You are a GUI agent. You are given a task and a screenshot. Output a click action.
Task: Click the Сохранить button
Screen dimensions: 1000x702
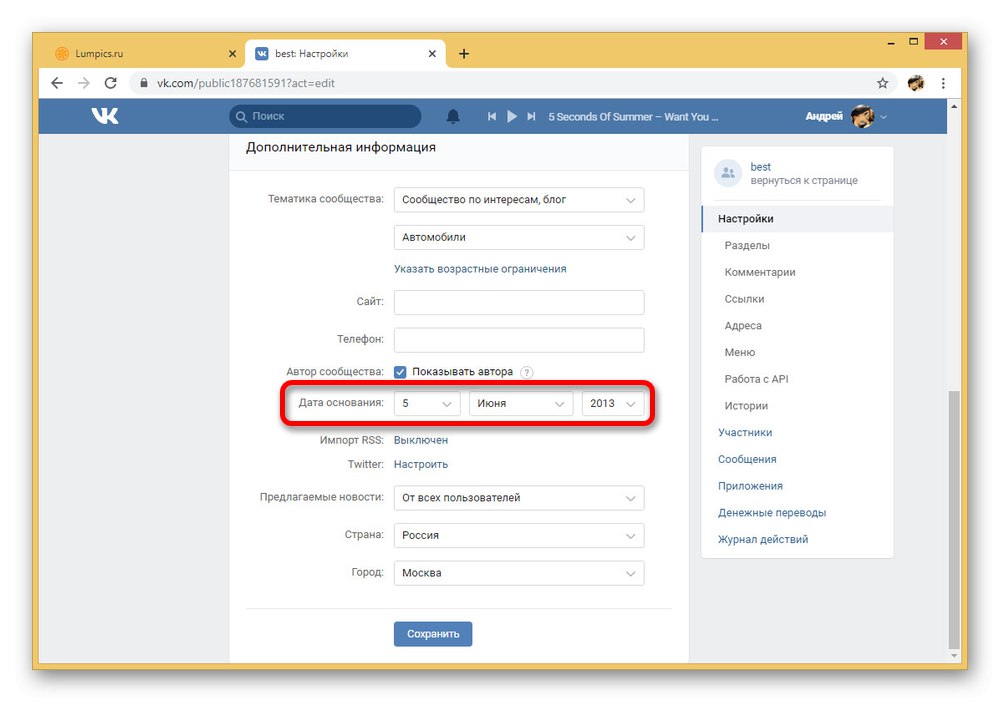tap(433, 634)
